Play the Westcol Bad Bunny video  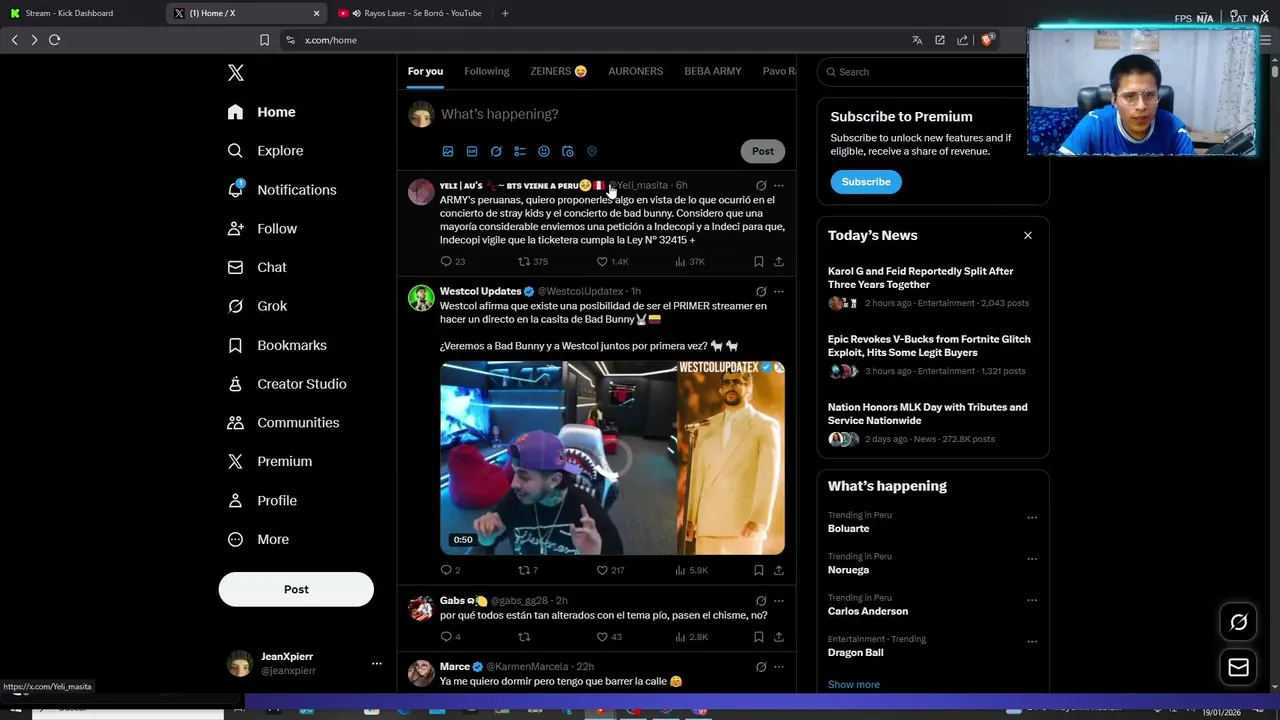(612, 458)
